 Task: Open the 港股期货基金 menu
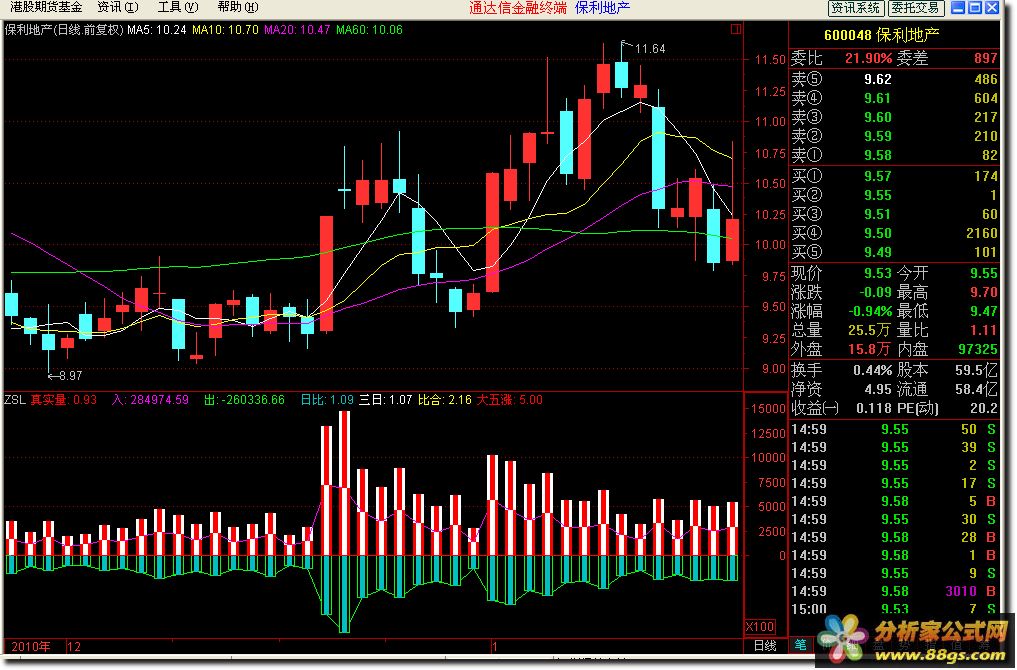point(47,7)
